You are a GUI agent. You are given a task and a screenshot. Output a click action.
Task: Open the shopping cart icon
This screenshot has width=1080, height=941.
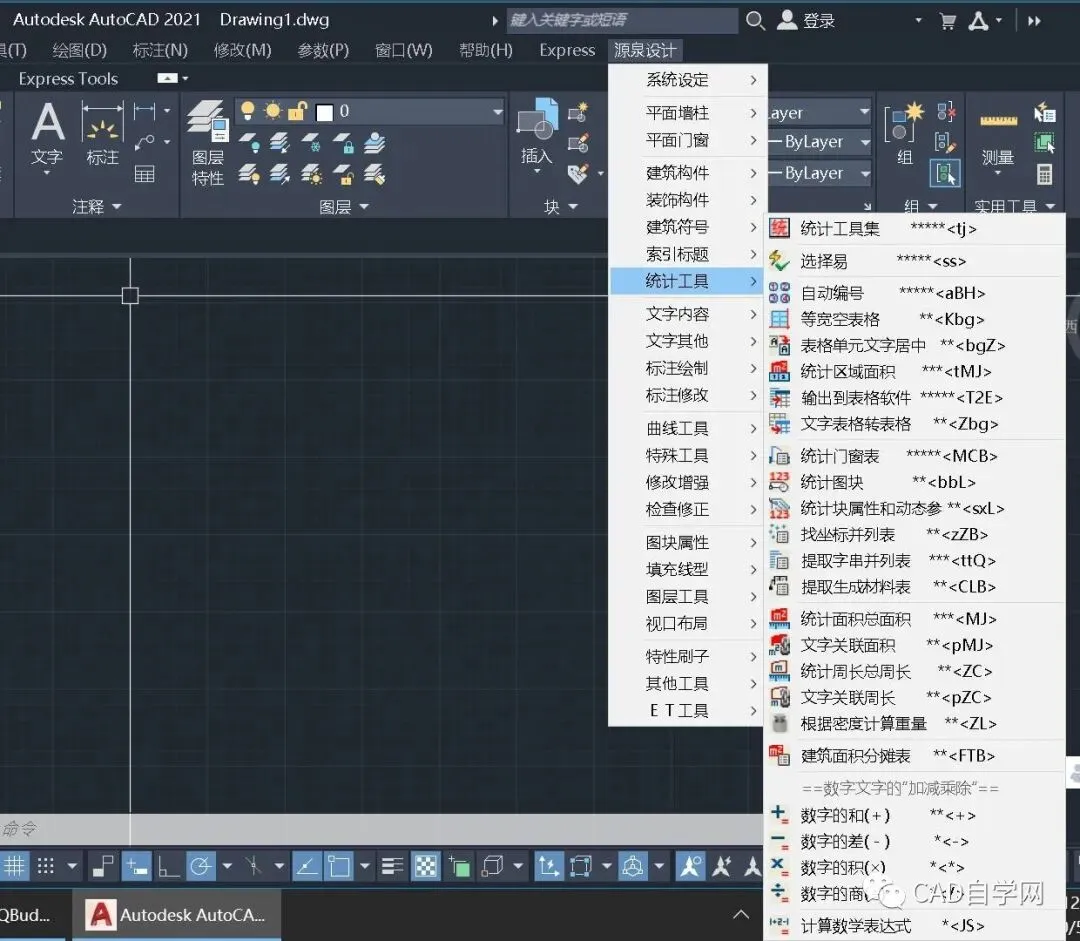[x=948, y=21]
